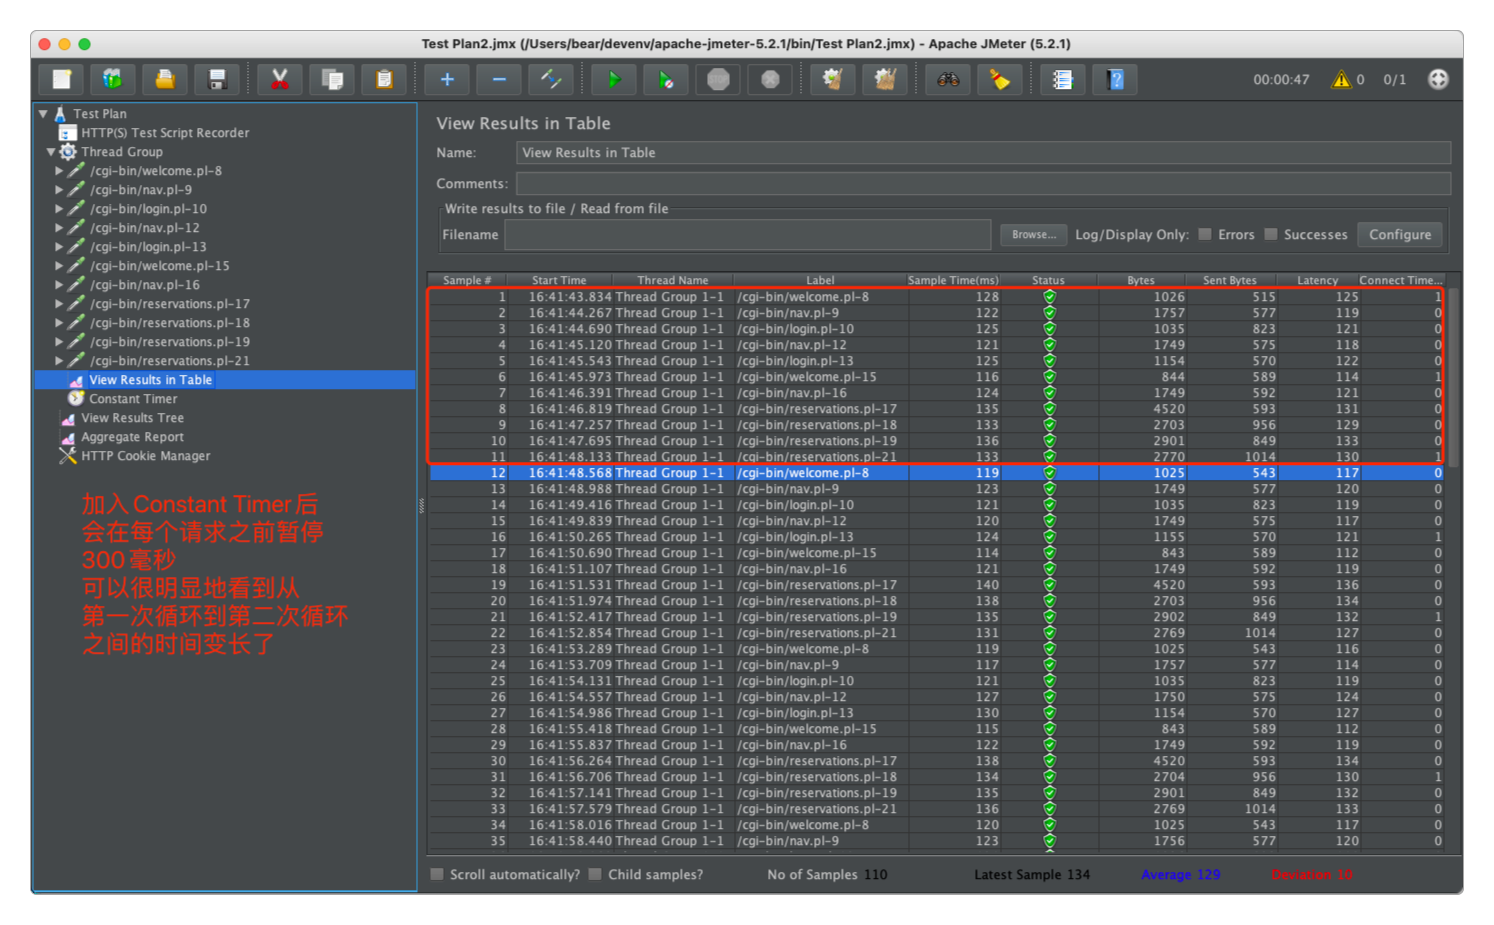Save the test plan with disk icon
The image size is (1494, 925).
pyautogui.click(x=217, y=79)
